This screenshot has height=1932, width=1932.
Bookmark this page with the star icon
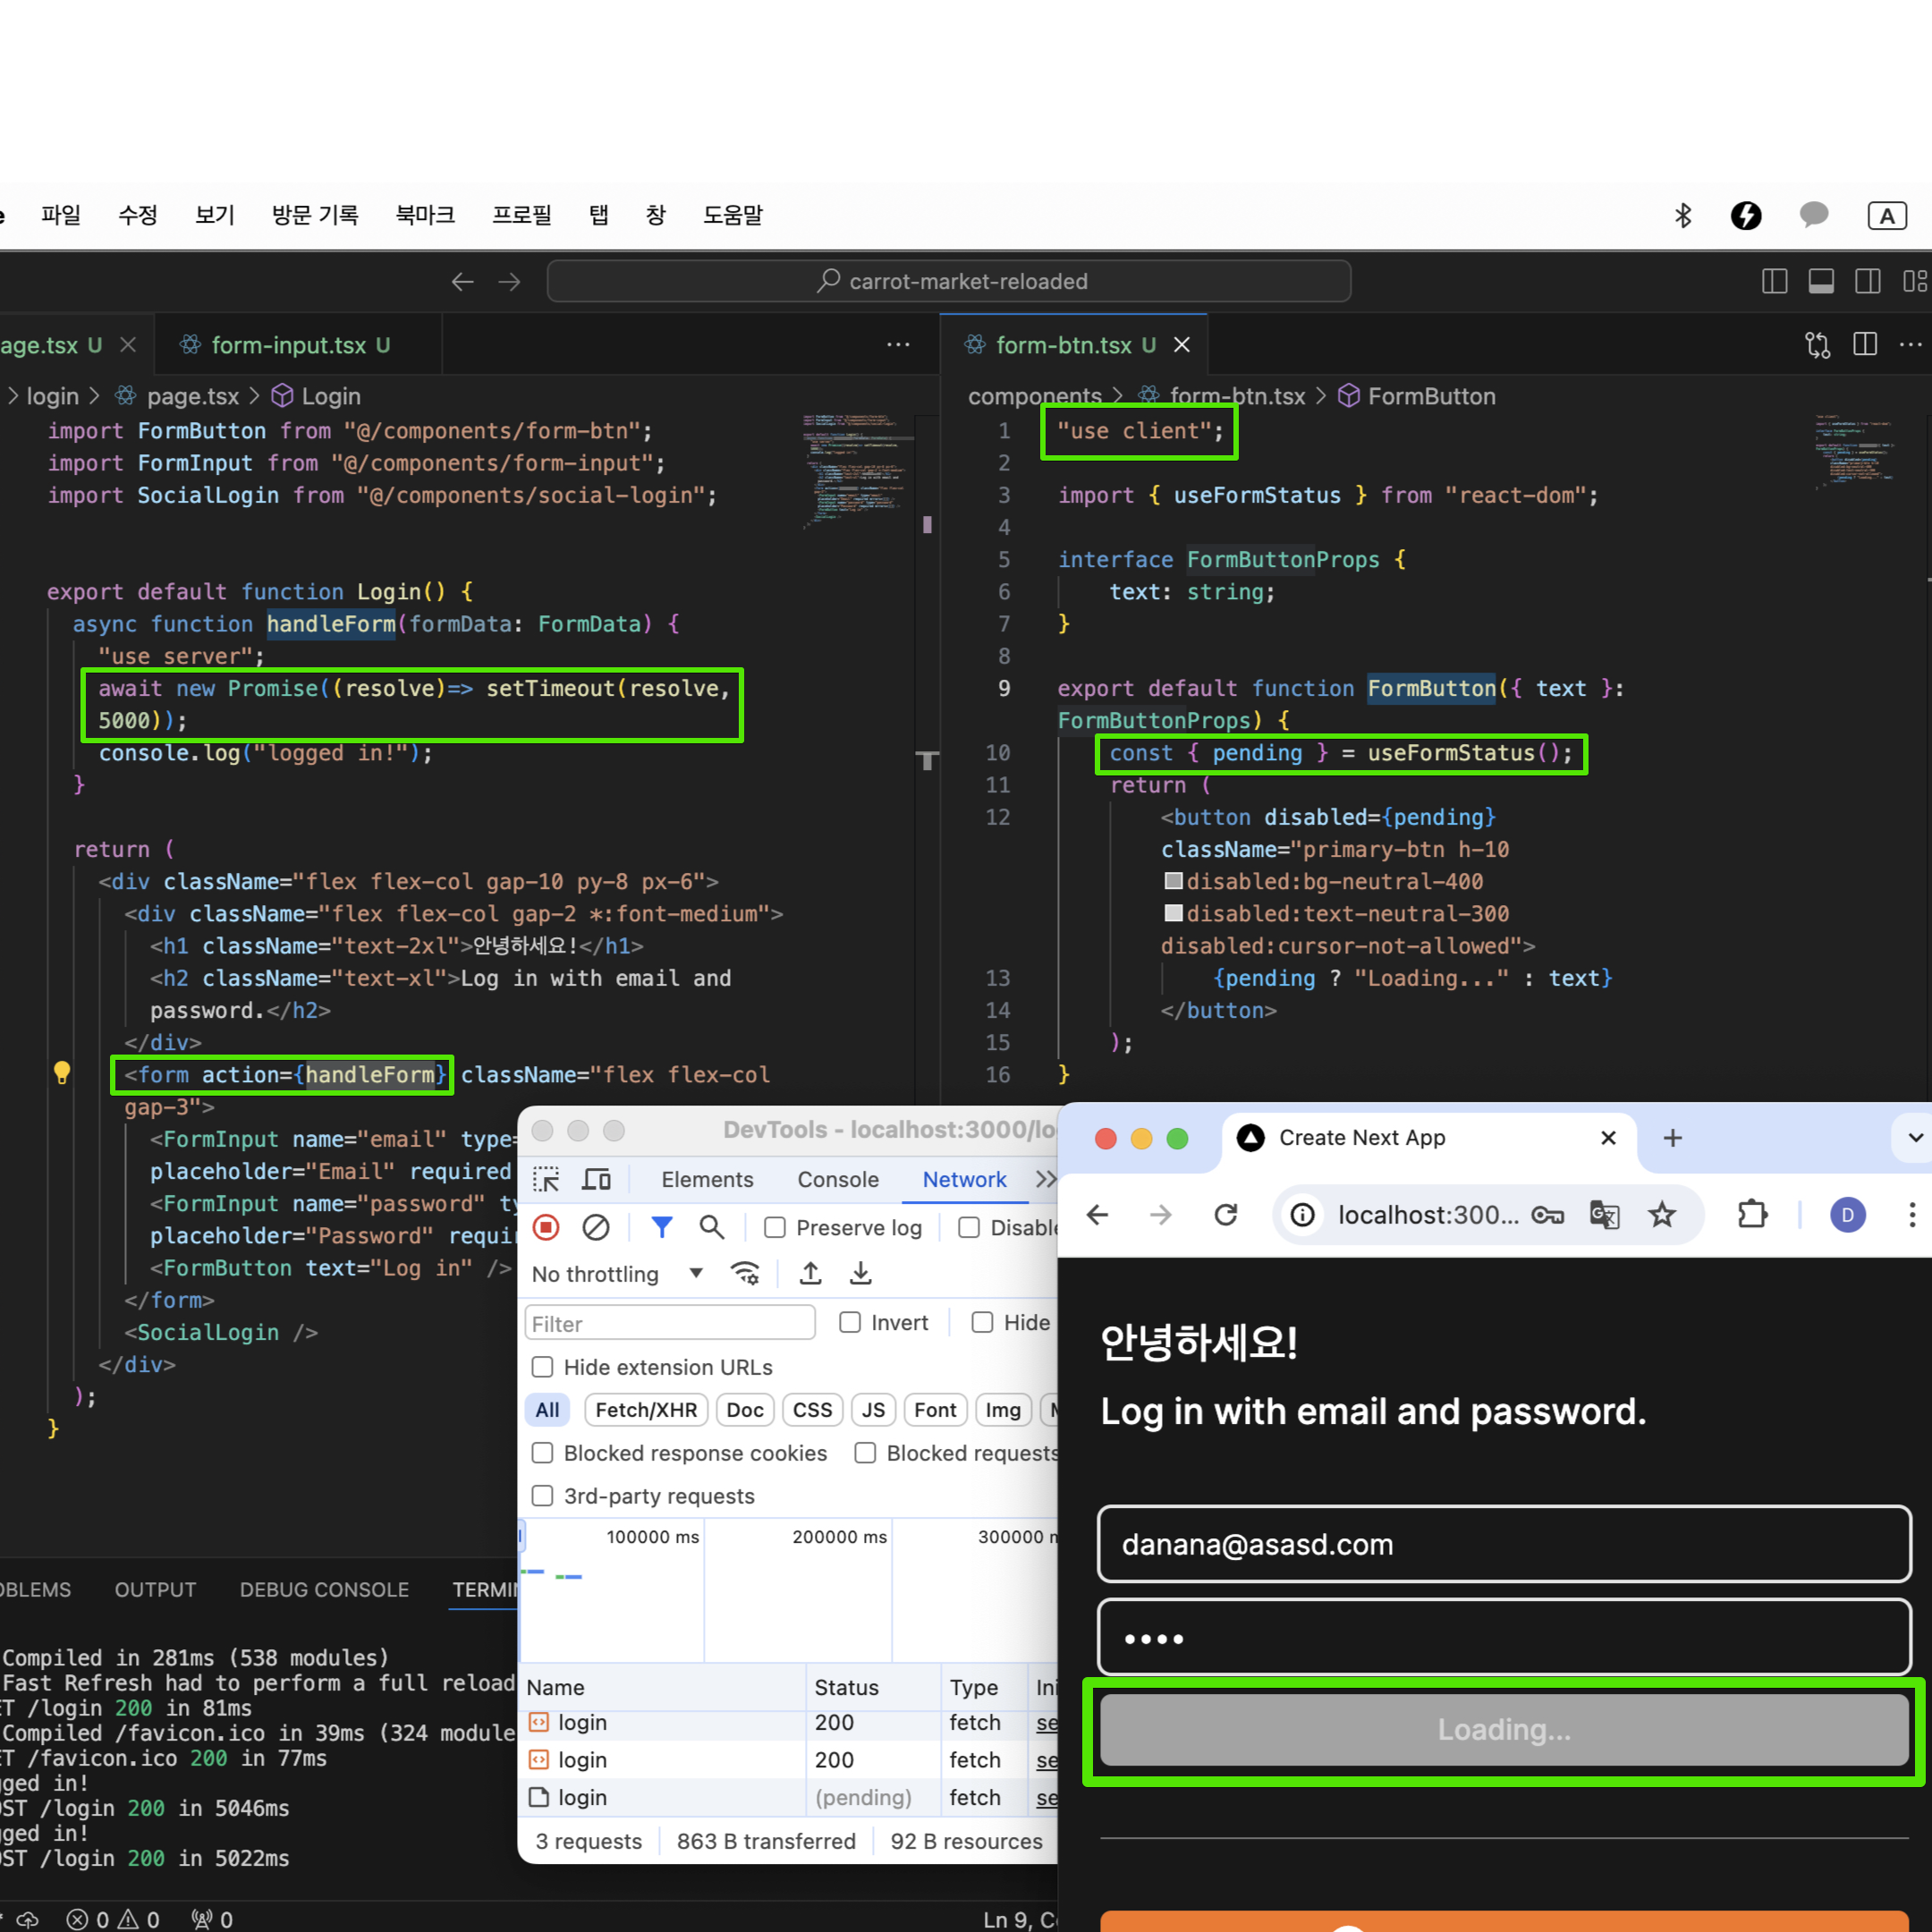tap(1662, 1215)
